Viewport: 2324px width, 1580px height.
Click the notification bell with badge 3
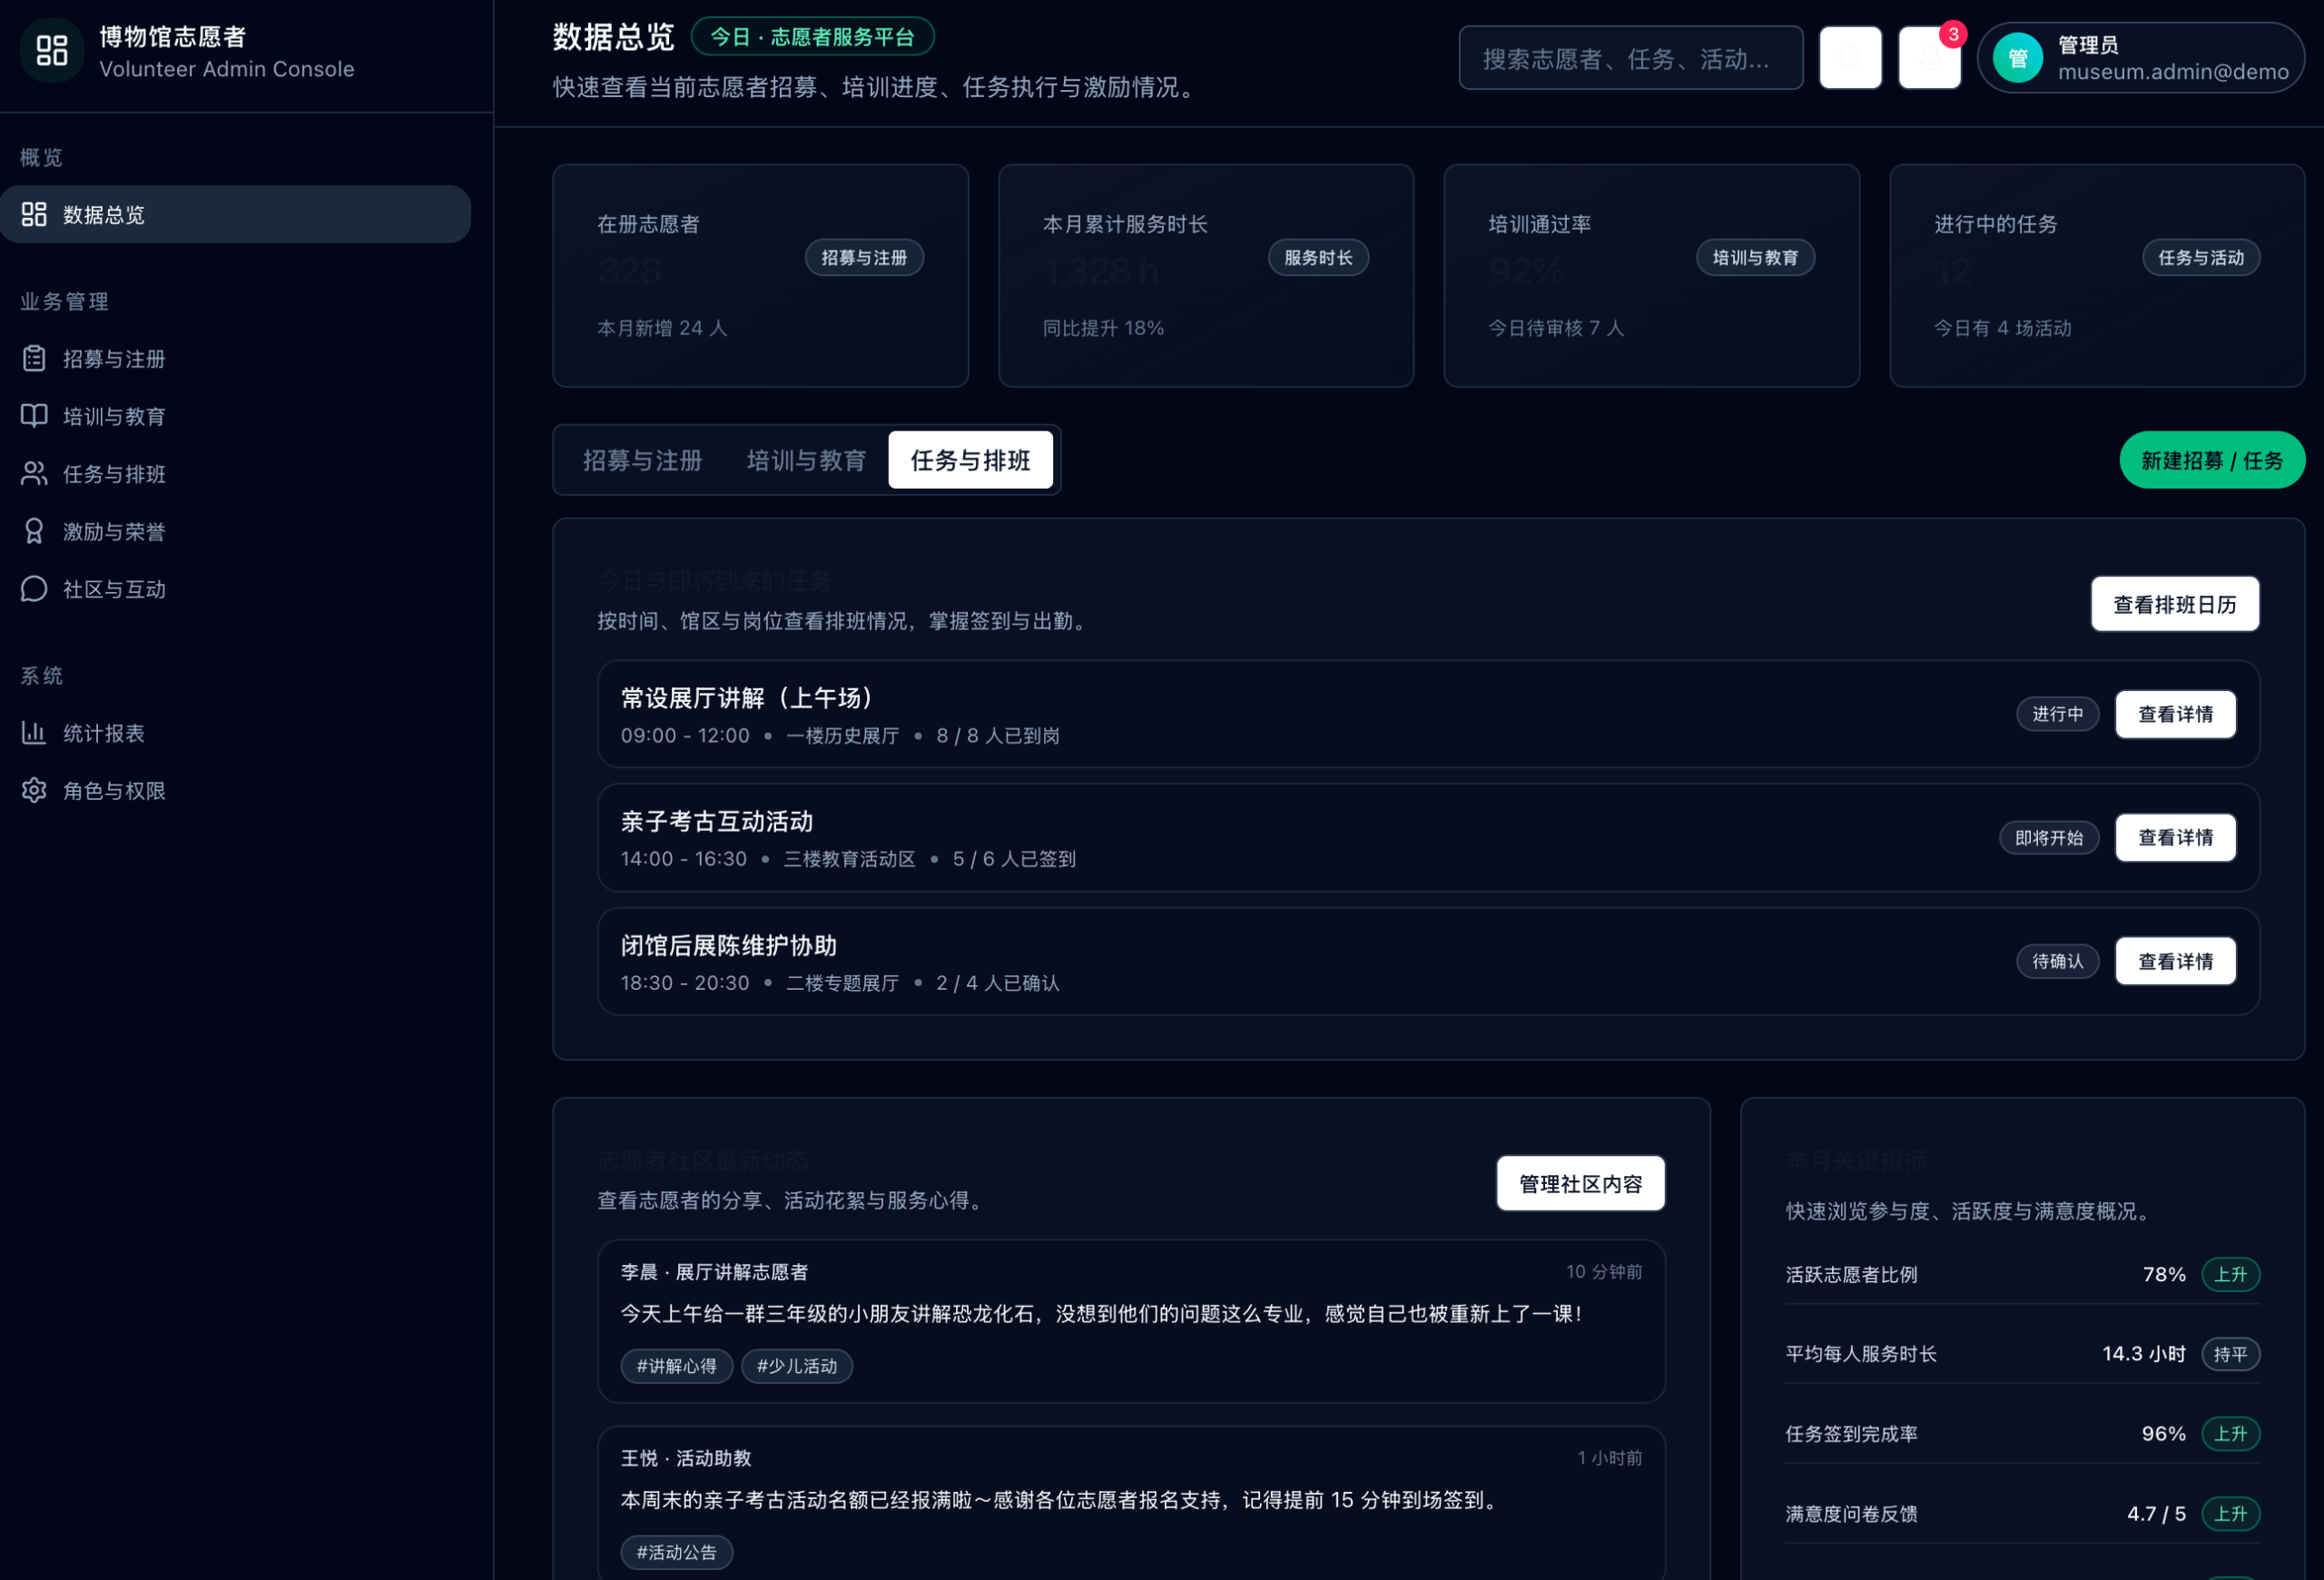click(1929, 57)
